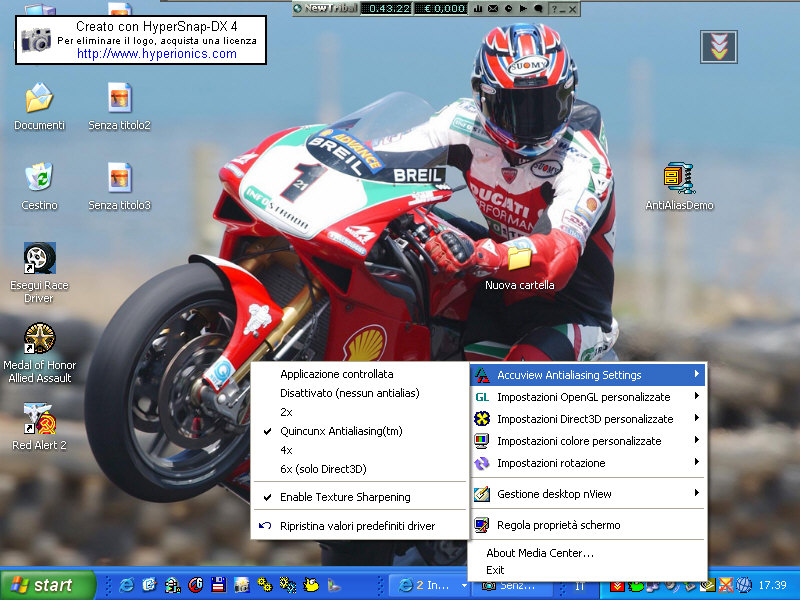Click the NewTribal clock icon
The image size is (800, 600).
[x=508, y=9]
